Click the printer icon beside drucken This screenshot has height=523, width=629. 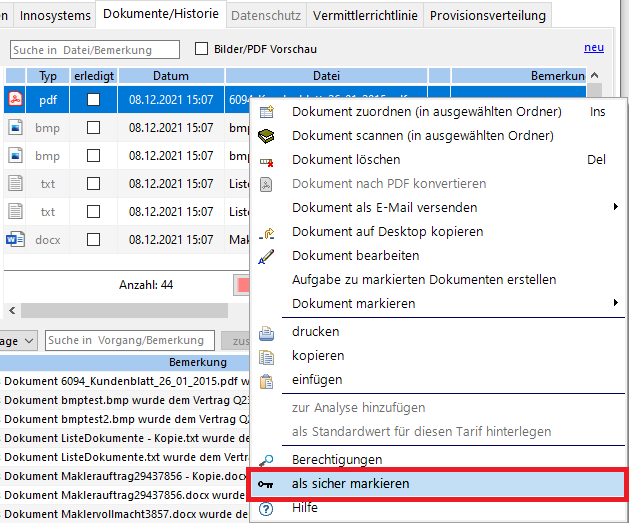[266, 332]
